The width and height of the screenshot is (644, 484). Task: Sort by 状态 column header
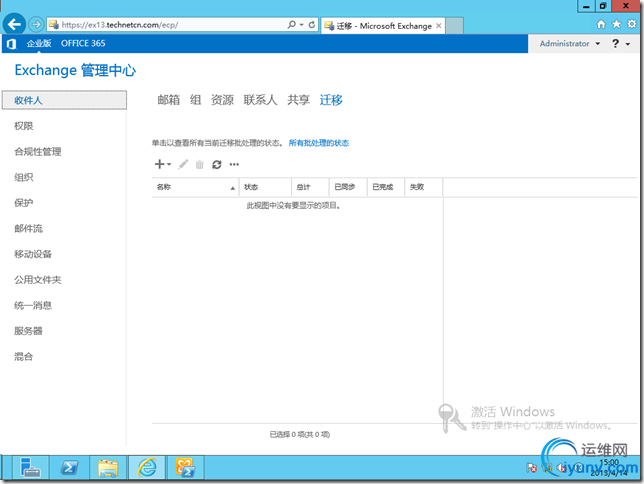point(265,187)
